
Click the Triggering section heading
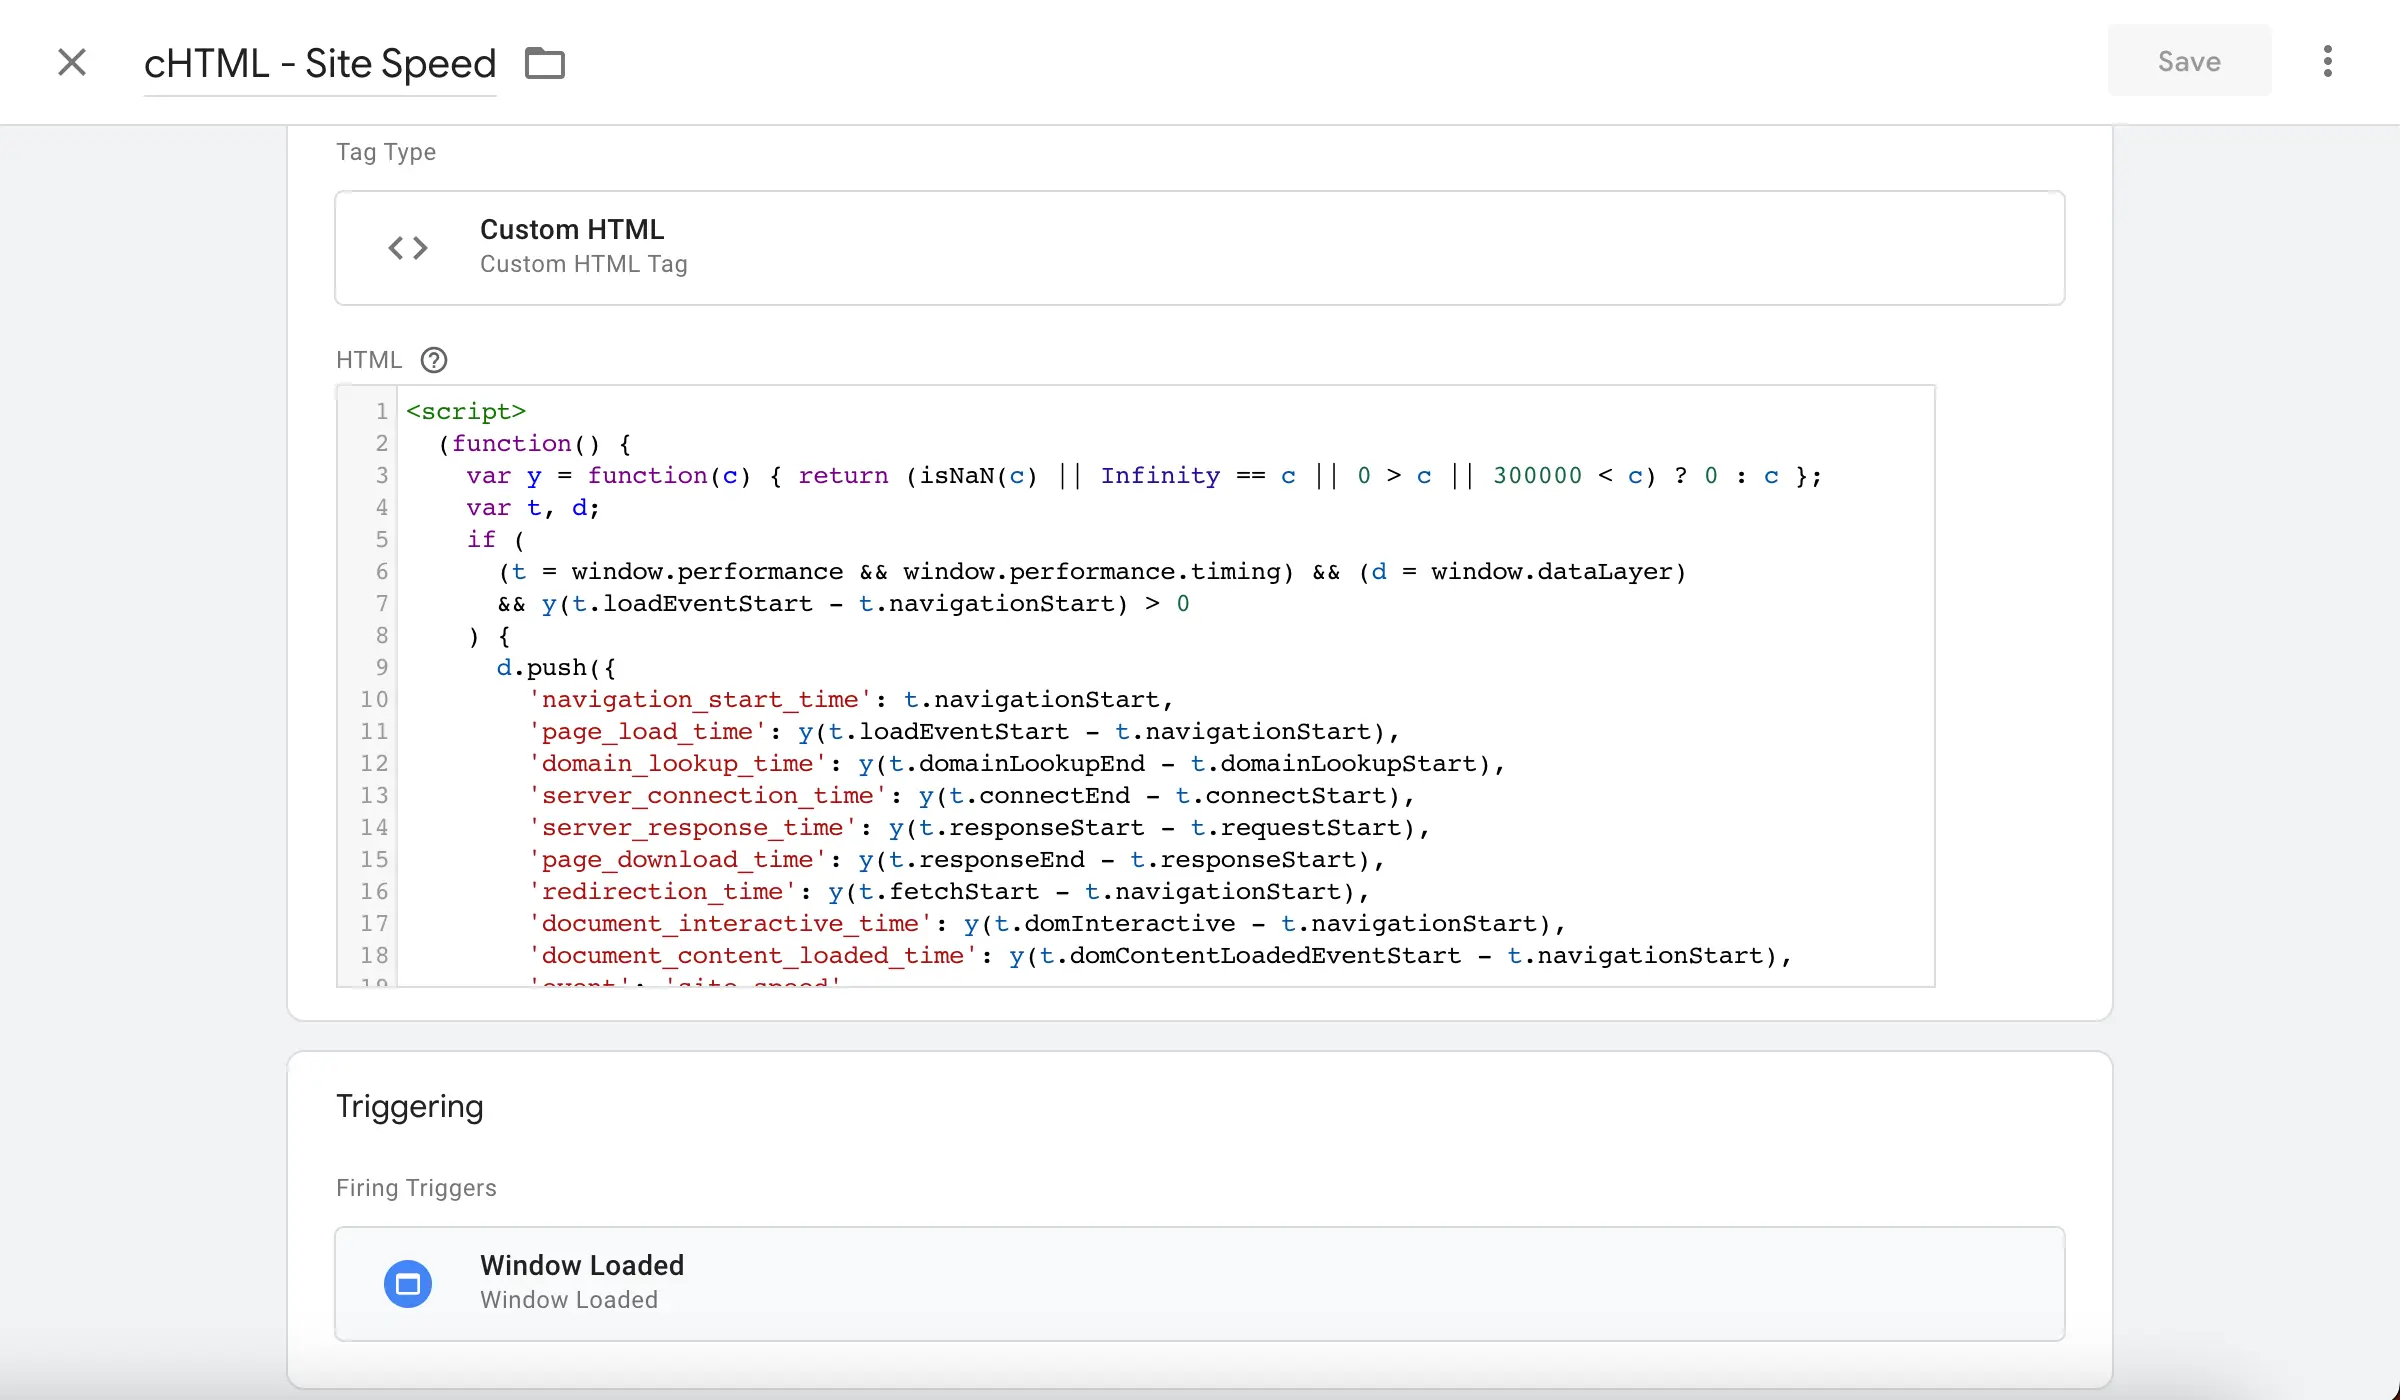click(410, 1106)
